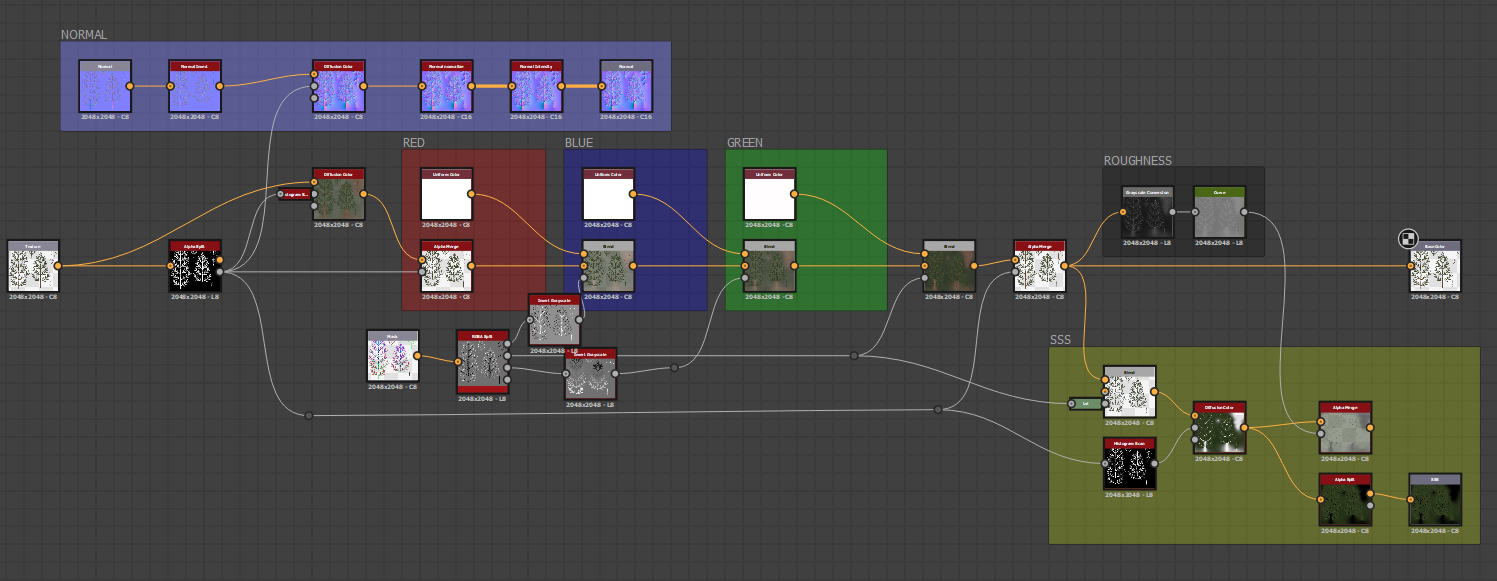This screenshot has height=581, width=1497.
Task: Click the Histogram Scan node in SSS frame
Action: coord(1129,464)
